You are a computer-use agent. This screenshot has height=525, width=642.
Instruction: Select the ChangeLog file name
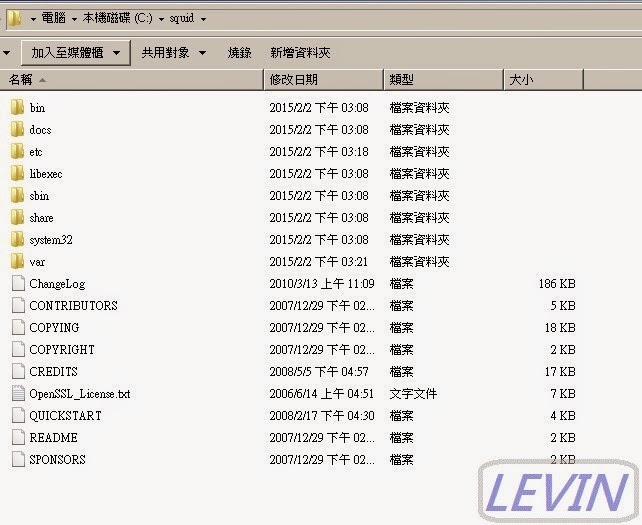pyautogui.click(x=57, y=284)
